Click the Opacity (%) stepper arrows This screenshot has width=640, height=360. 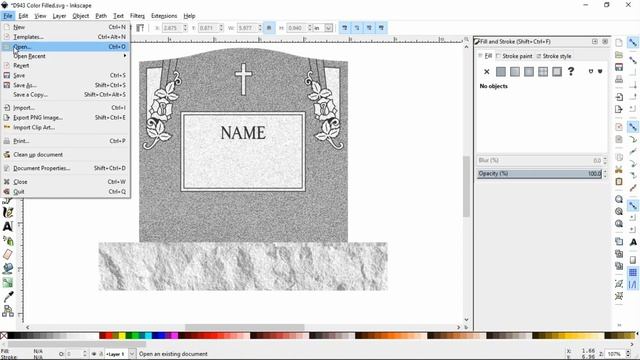(x=605, y=173)
